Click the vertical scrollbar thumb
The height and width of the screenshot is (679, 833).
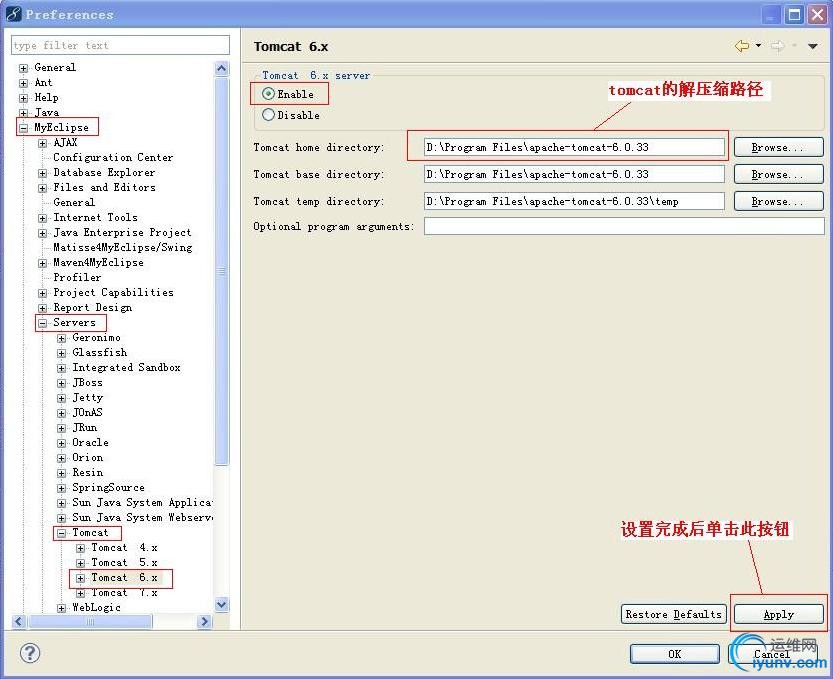click(222, 271)
